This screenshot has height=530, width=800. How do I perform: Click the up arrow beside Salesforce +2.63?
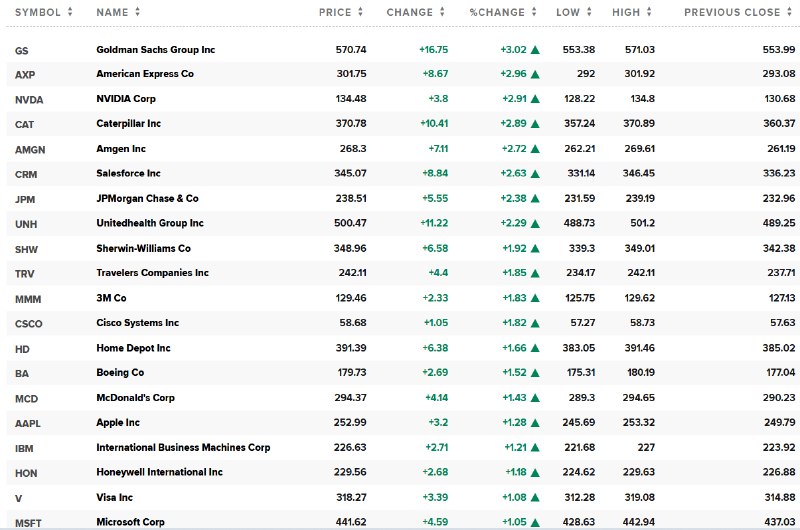click(535, 173)
